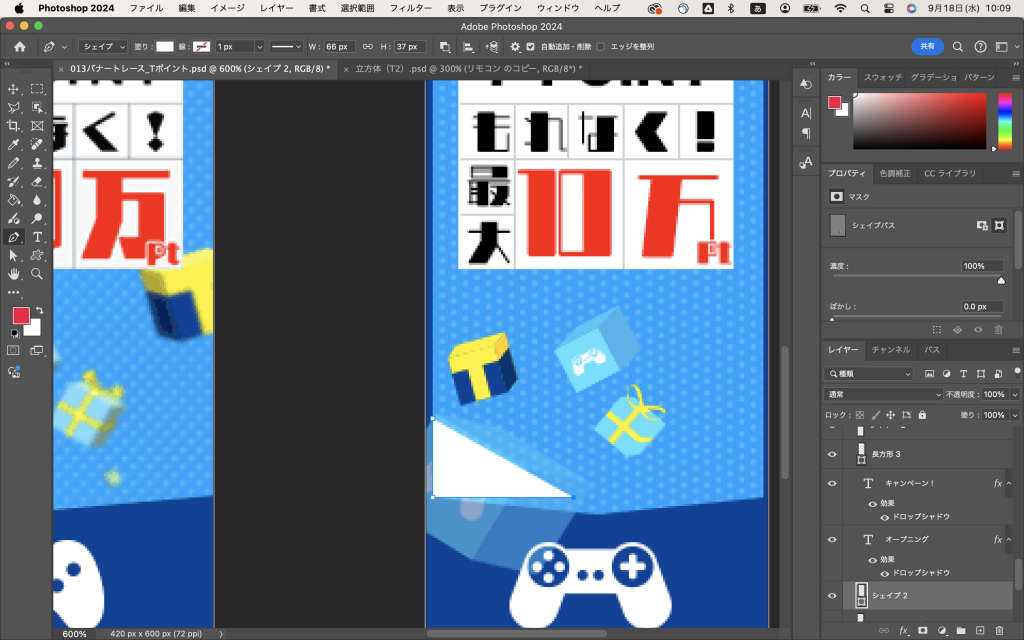Select the Zoom tool in toolbox

point(37,273)
